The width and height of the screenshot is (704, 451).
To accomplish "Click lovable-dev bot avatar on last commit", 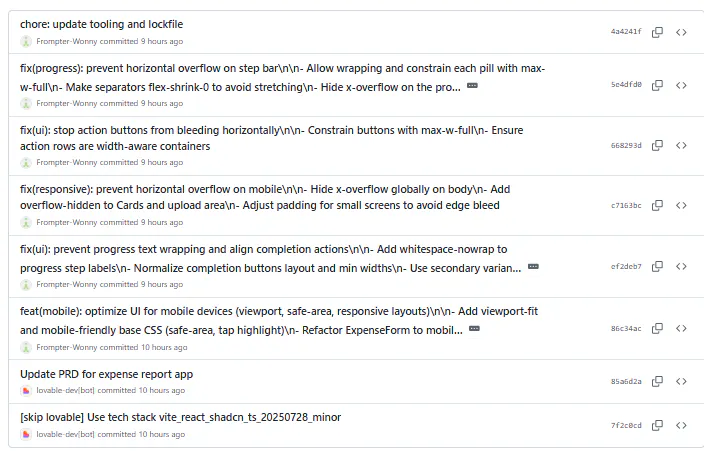I will pyautogui.click(x=26, y=435).
